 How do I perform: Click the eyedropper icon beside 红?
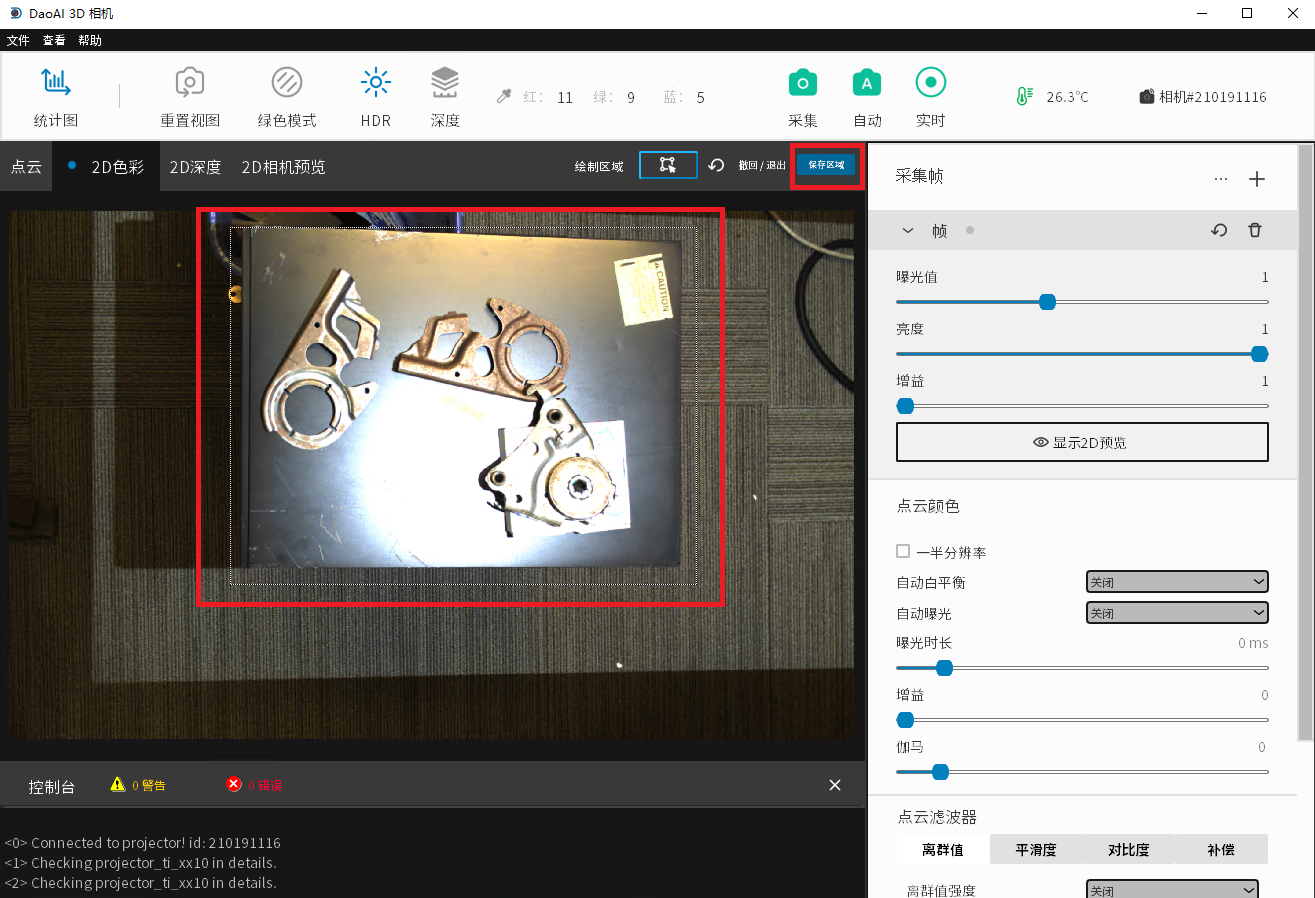coord(504,97)
